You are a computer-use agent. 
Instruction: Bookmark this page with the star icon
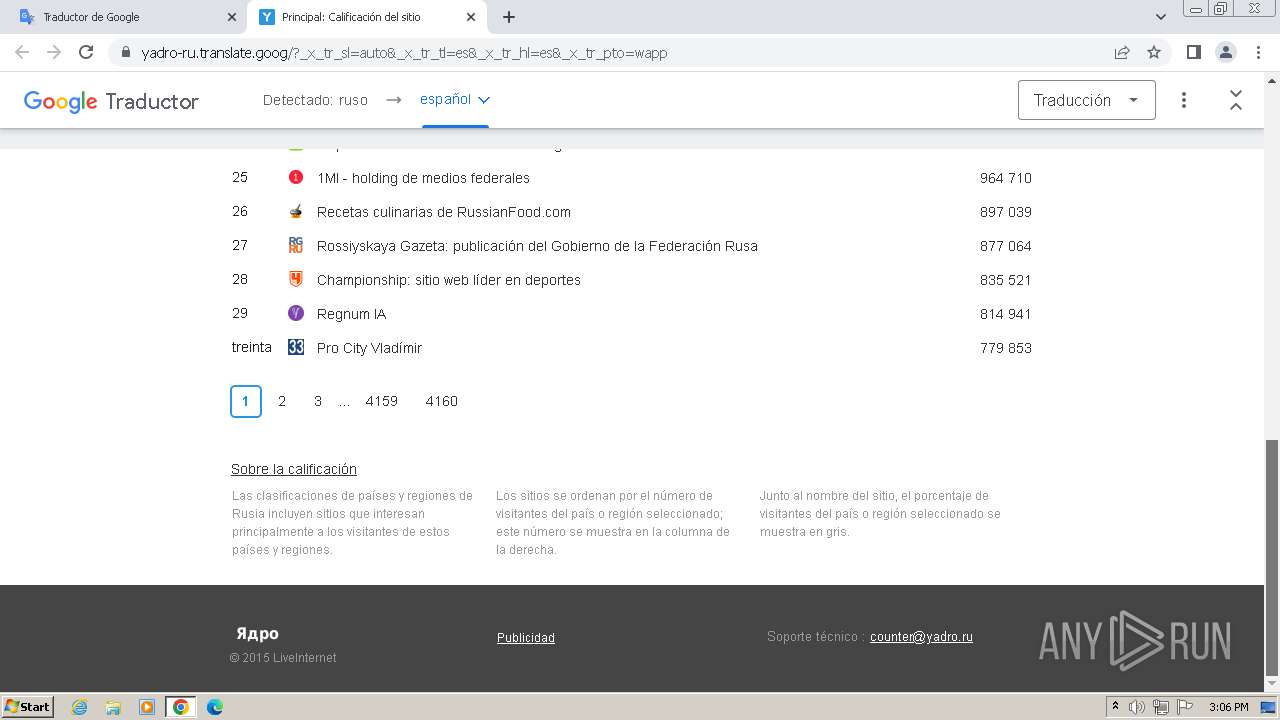[1154, 52]
